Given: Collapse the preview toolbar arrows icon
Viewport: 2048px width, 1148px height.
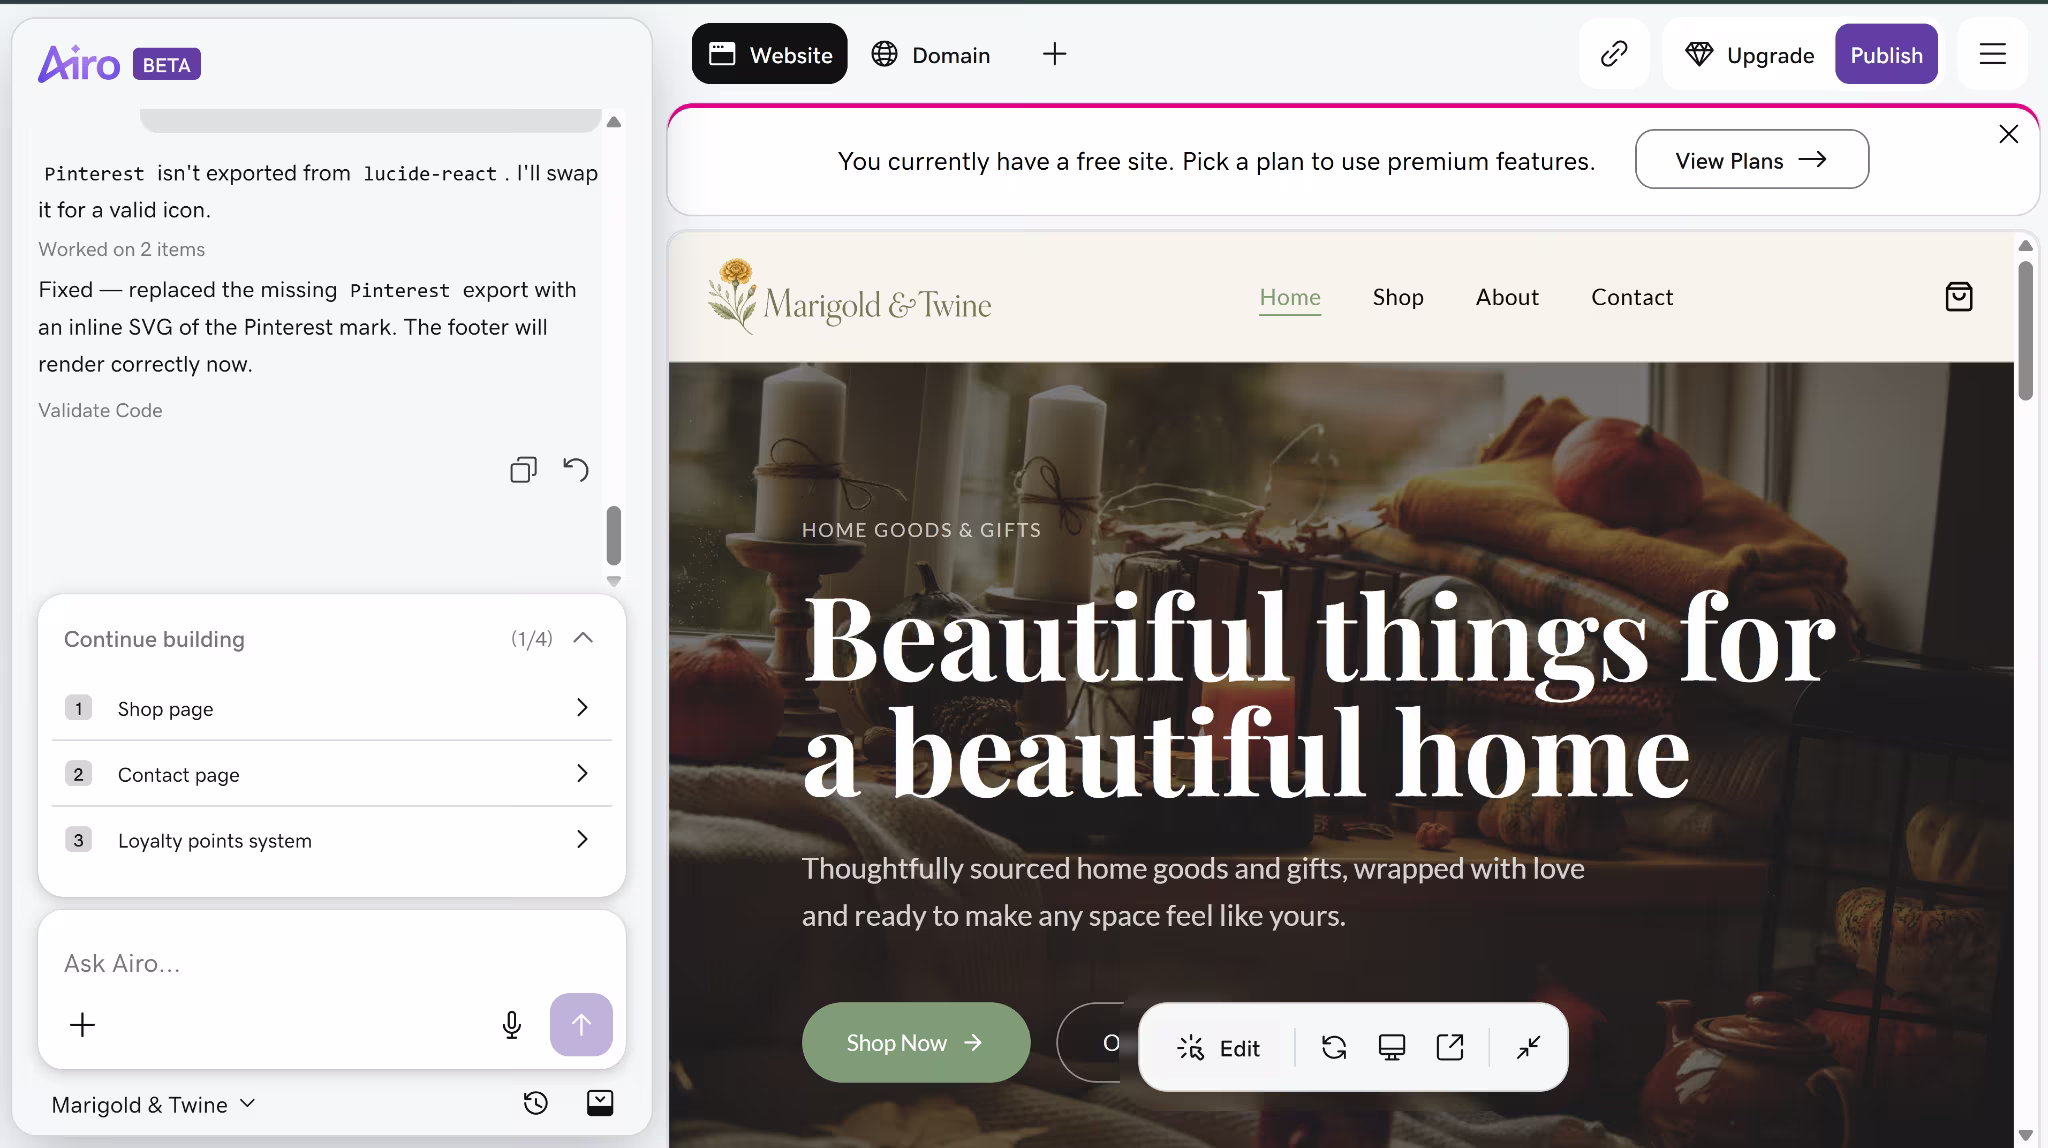Looking at the screenshot, I should click(1528, 1047).
